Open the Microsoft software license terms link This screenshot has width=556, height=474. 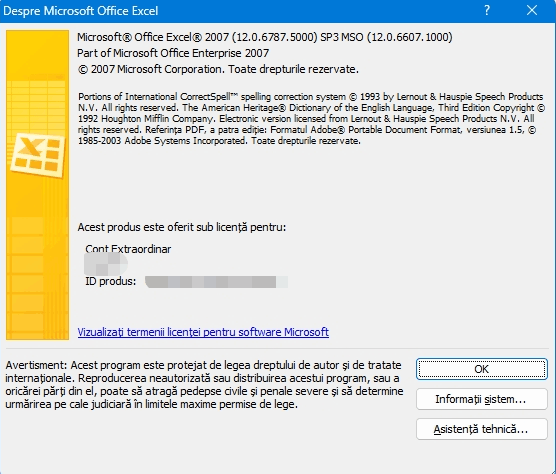pyautogui.click(x=203, y=332)
